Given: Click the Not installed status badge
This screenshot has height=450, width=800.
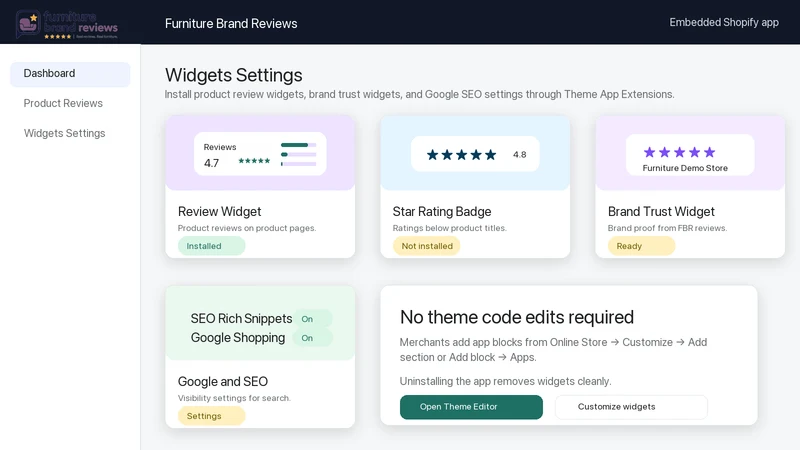Looking at the screenshot, I should pyautogui.click(x=427, y=246).
